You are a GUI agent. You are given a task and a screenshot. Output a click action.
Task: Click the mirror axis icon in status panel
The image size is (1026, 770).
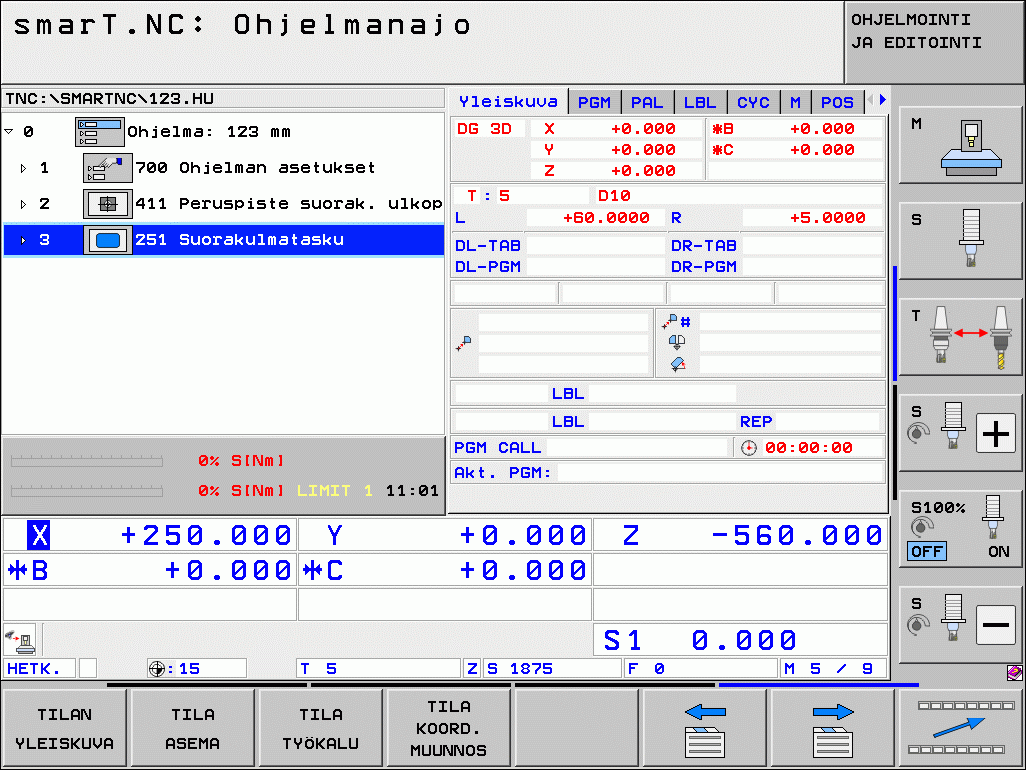pos(677,342)
